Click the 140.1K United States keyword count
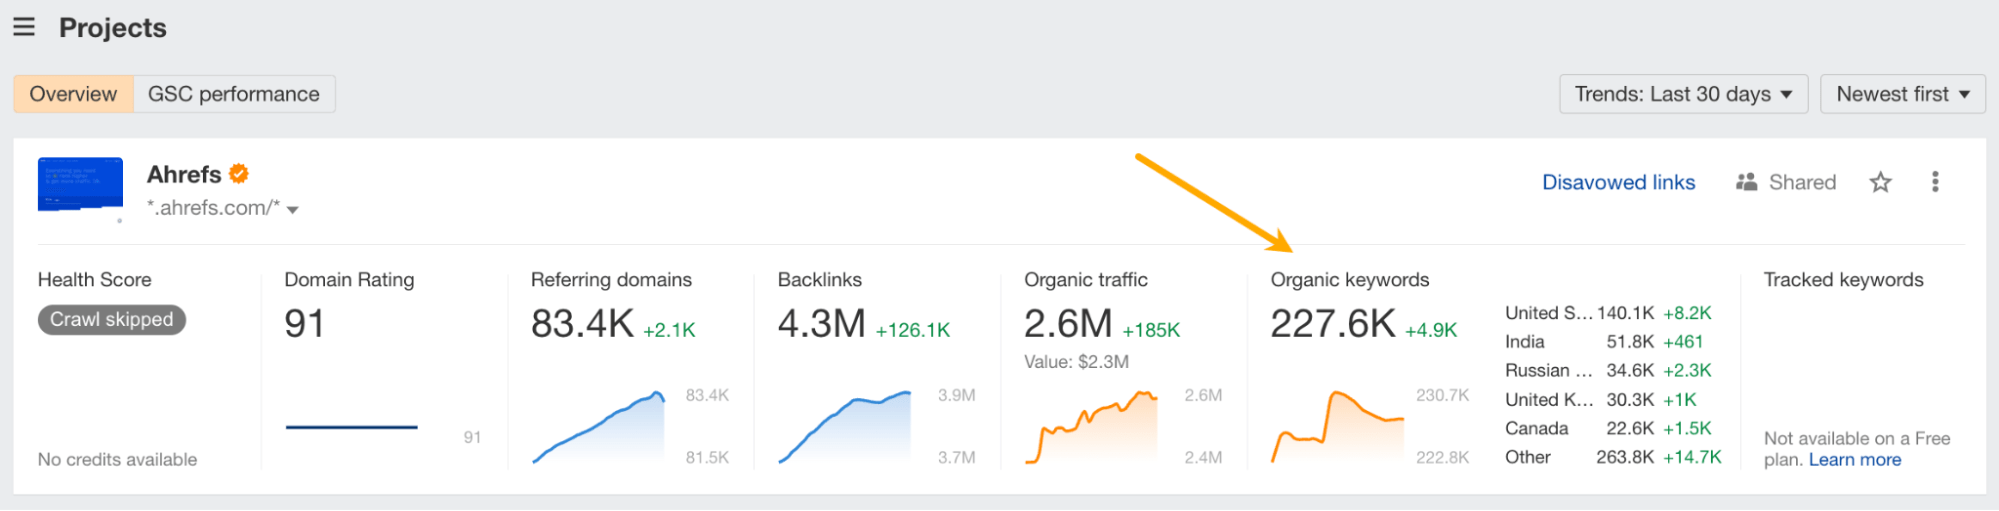 1625,313
